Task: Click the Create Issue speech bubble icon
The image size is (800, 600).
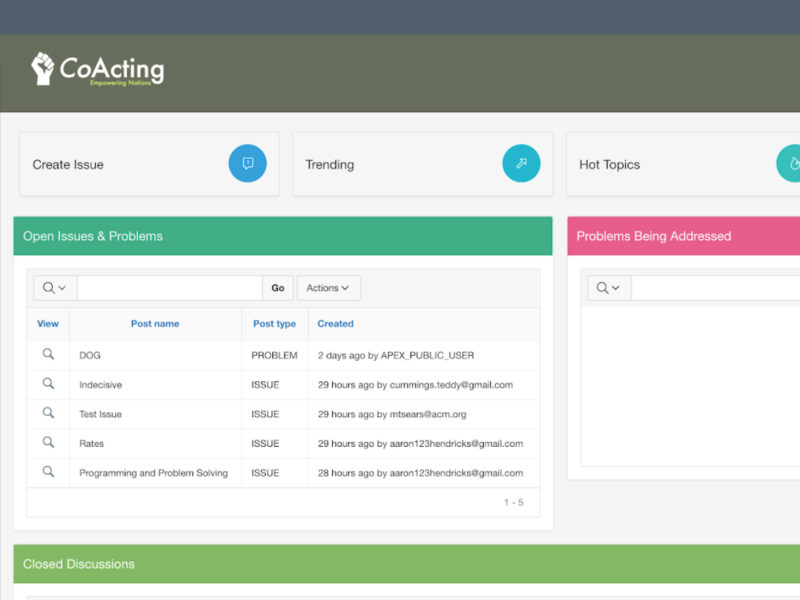Action: pyautogui.click(x=247, y=164)
